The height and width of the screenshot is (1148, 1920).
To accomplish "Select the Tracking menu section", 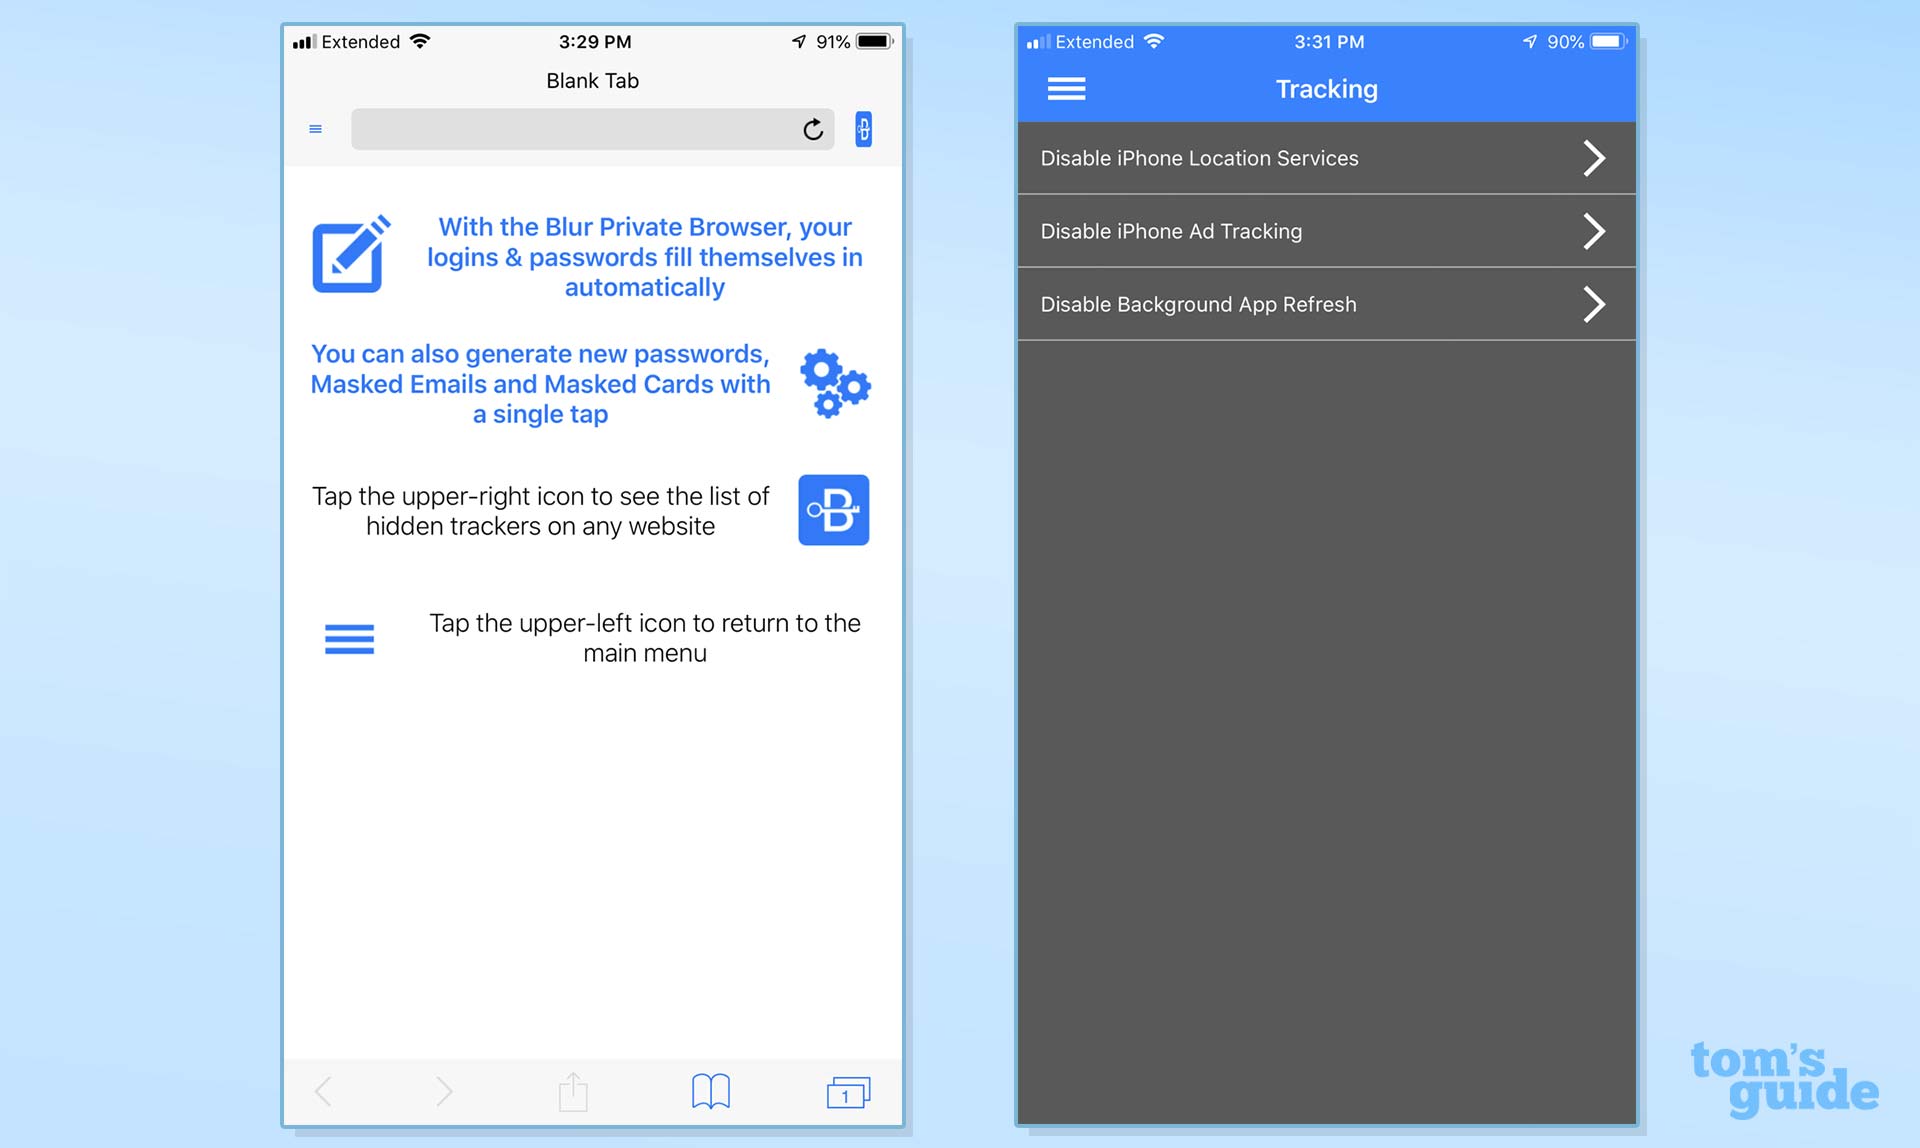I will pos(1326,89).
